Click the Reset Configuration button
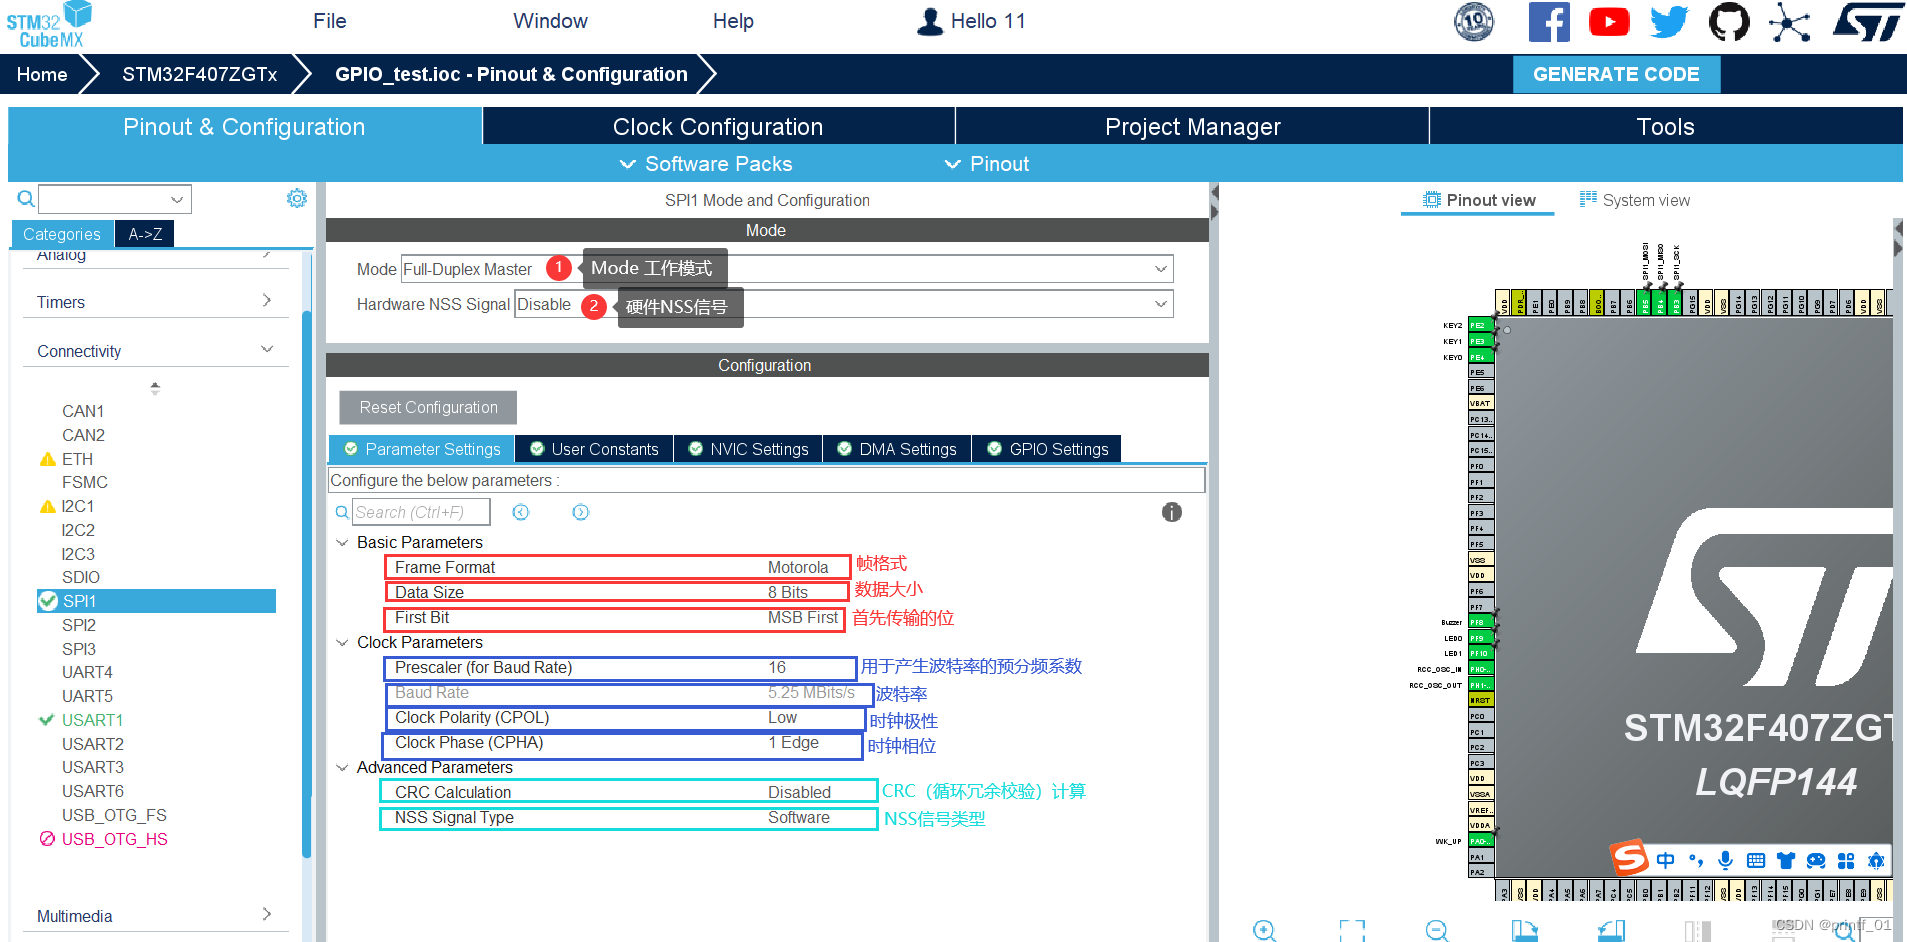The width and height of the screenshot is (1907, 942). [x=428, y=407]
